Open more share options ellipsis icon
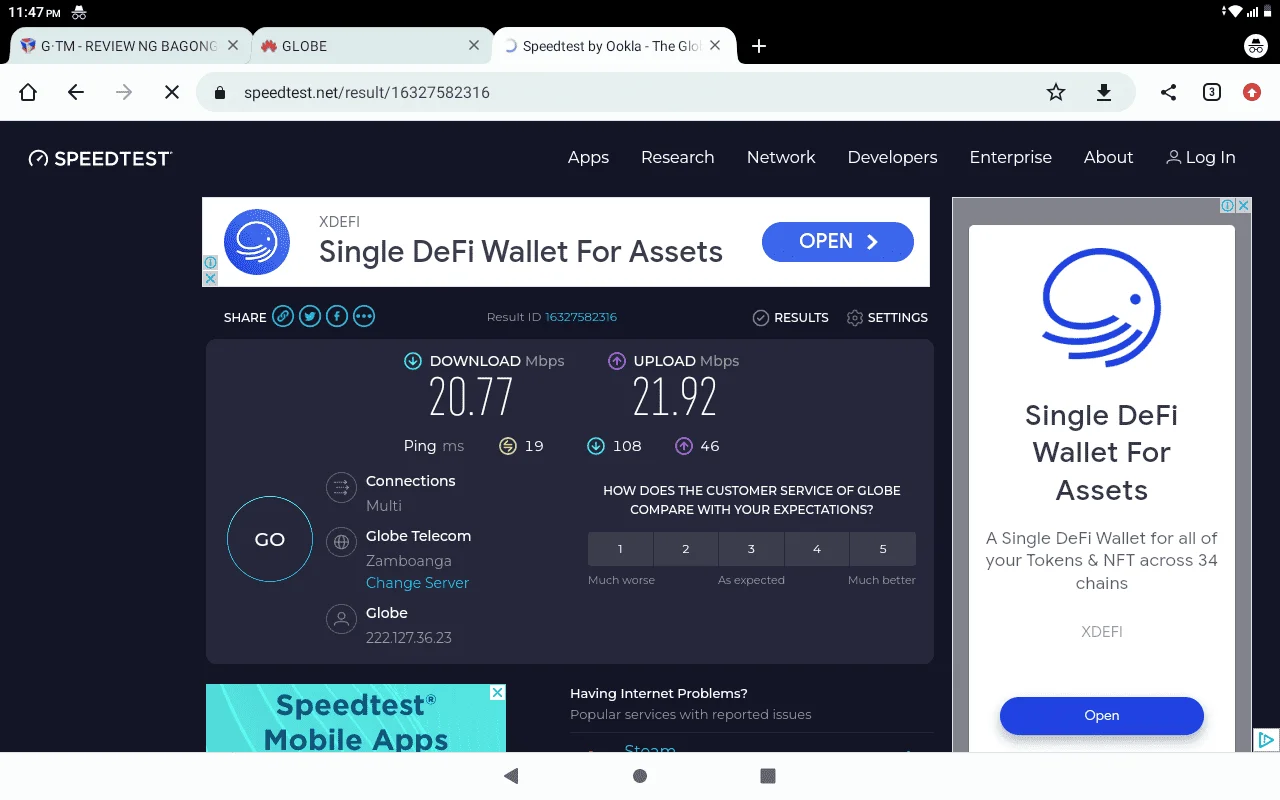Image resolution: width=1280 pixels, height=800 pixels. 364,317
